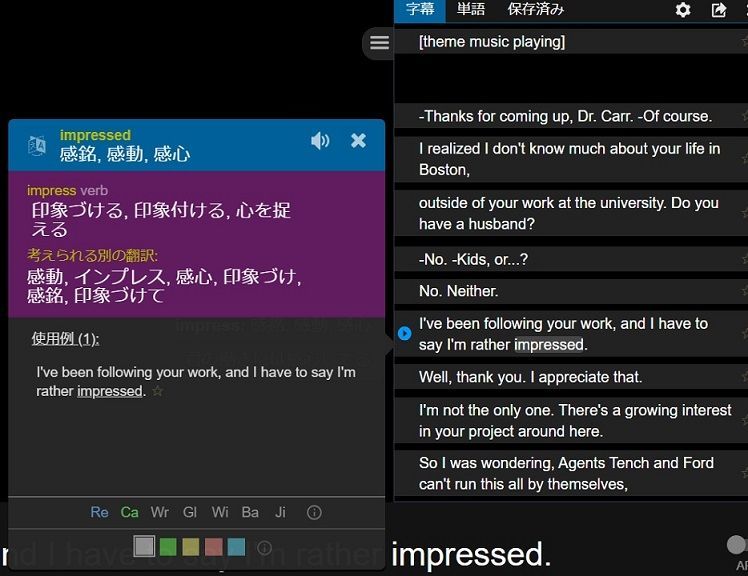
Task: Select subtitle 'I realized I don't know much'
Action: pyautogui.click(x=571, y=159)
